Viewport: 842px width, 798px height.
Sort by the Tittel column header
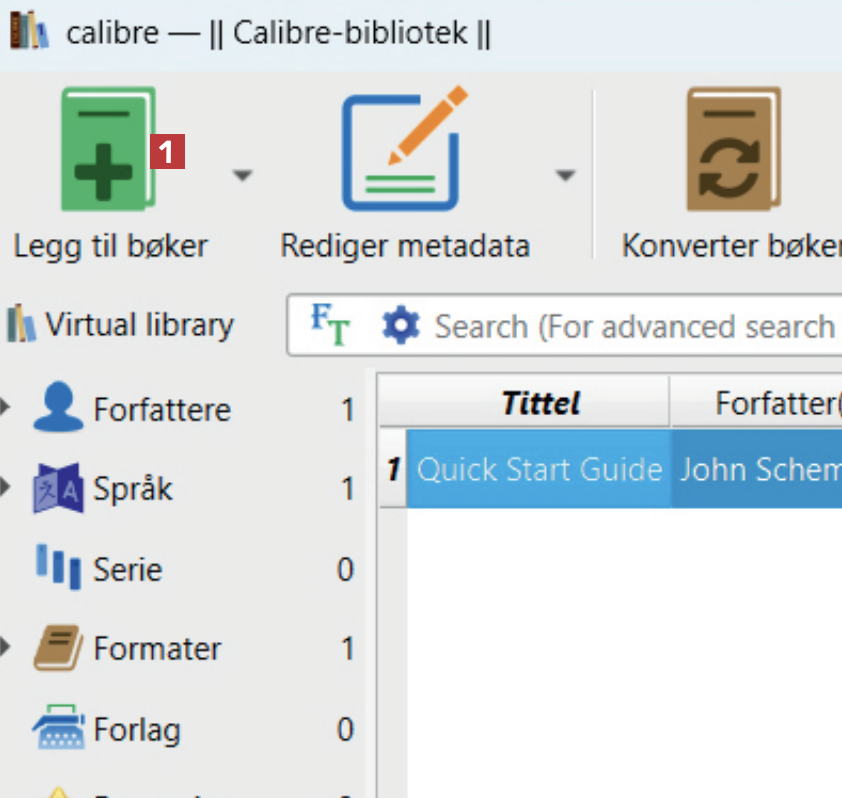click(540, 403)
